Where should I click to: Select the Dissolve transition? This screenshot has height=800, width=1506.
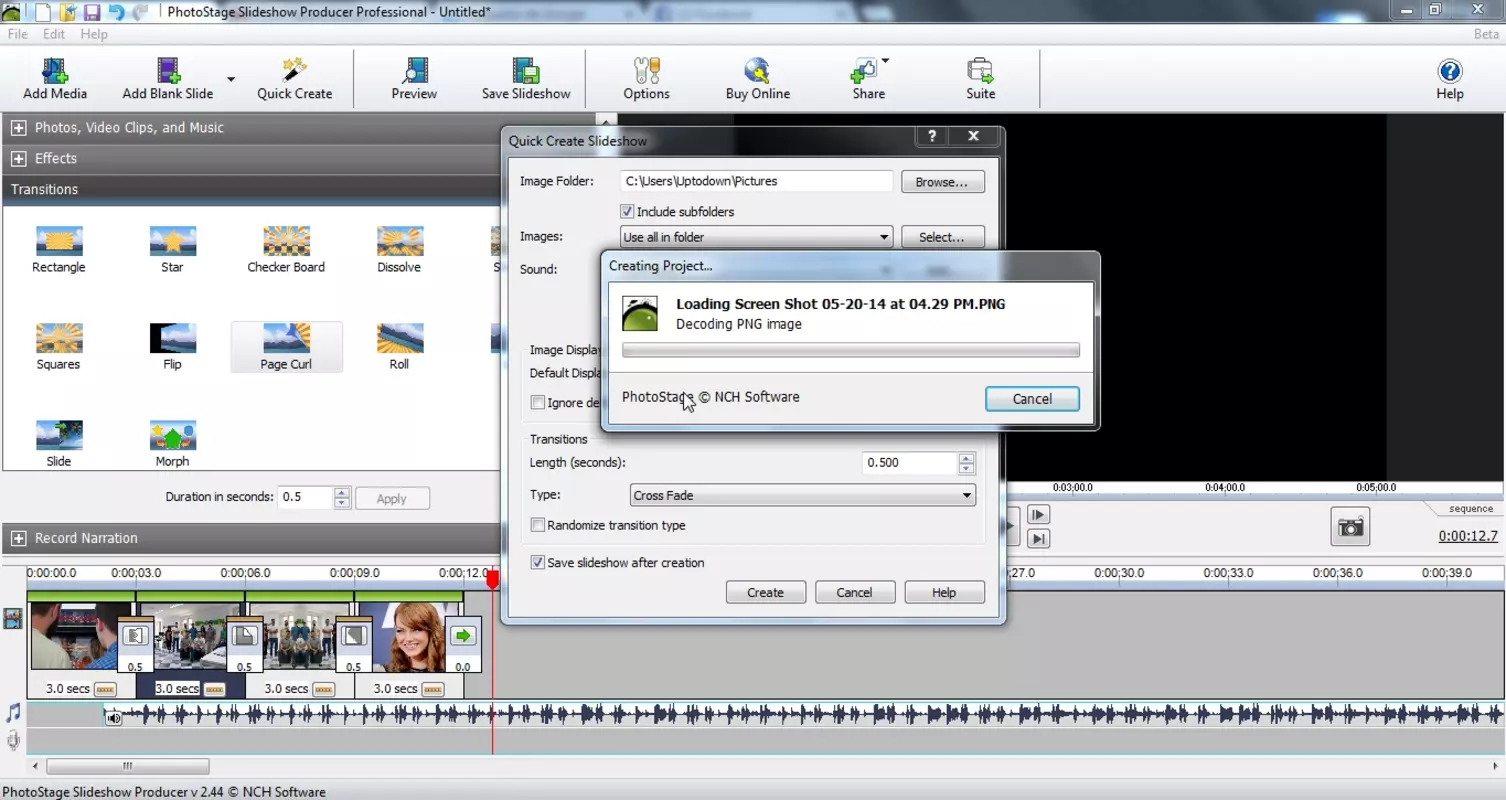(399, 250)
